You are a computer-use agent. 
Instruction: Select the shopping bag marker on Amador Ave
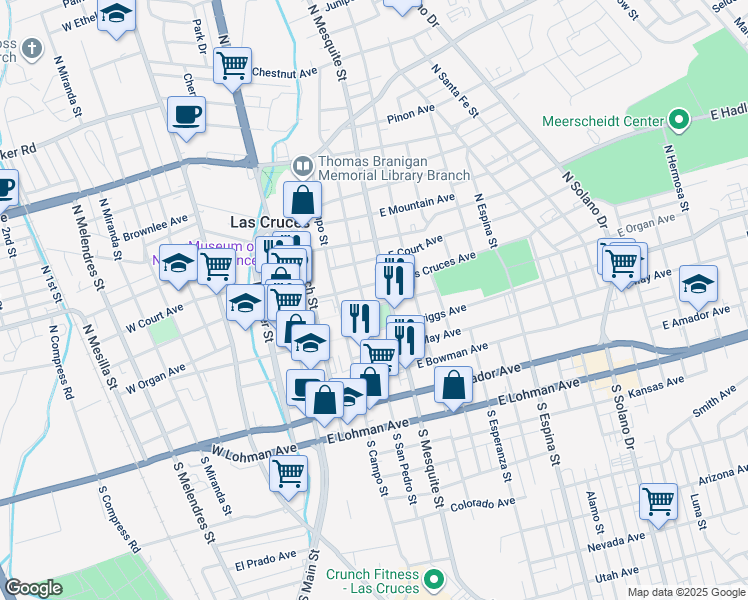point(454,385)
